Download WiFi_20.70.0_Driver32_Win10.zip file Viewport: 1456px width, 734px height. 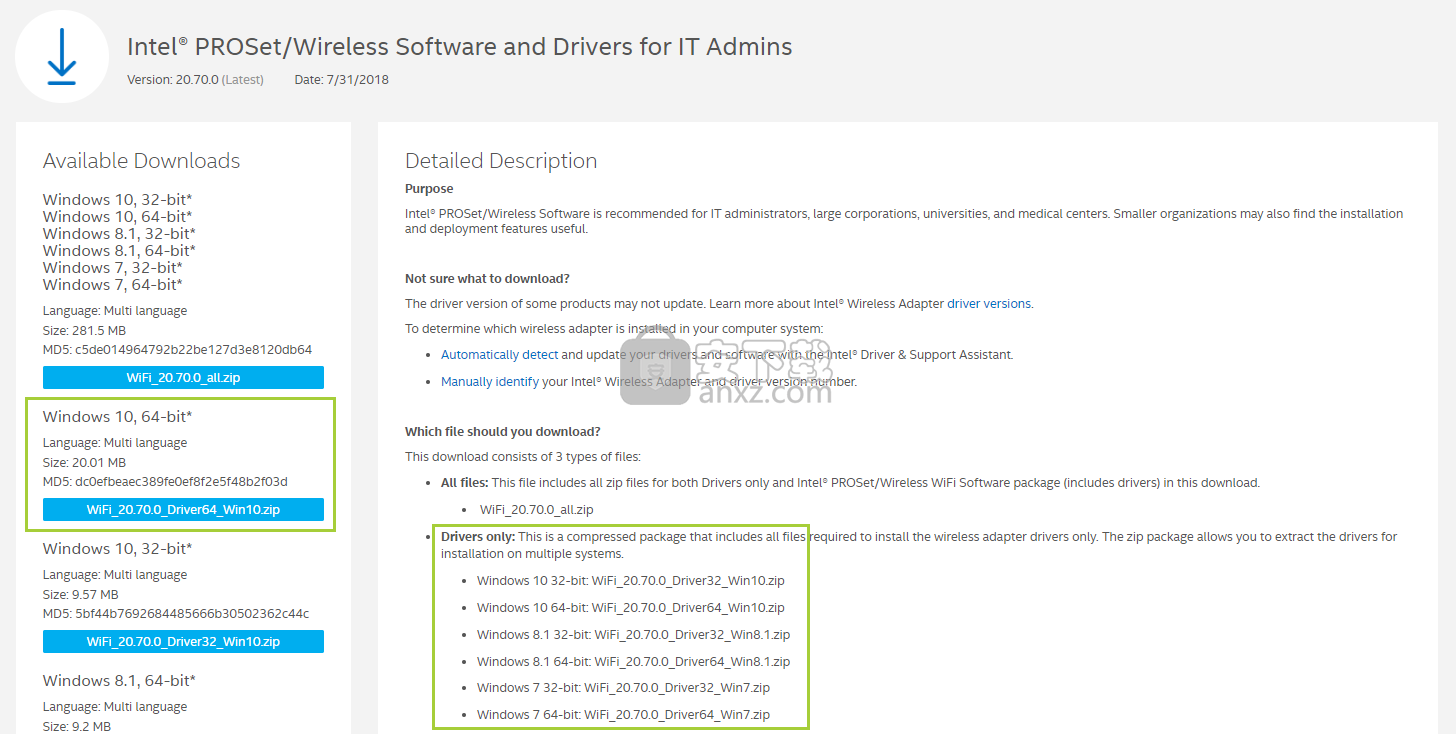[x=183, y=641]
